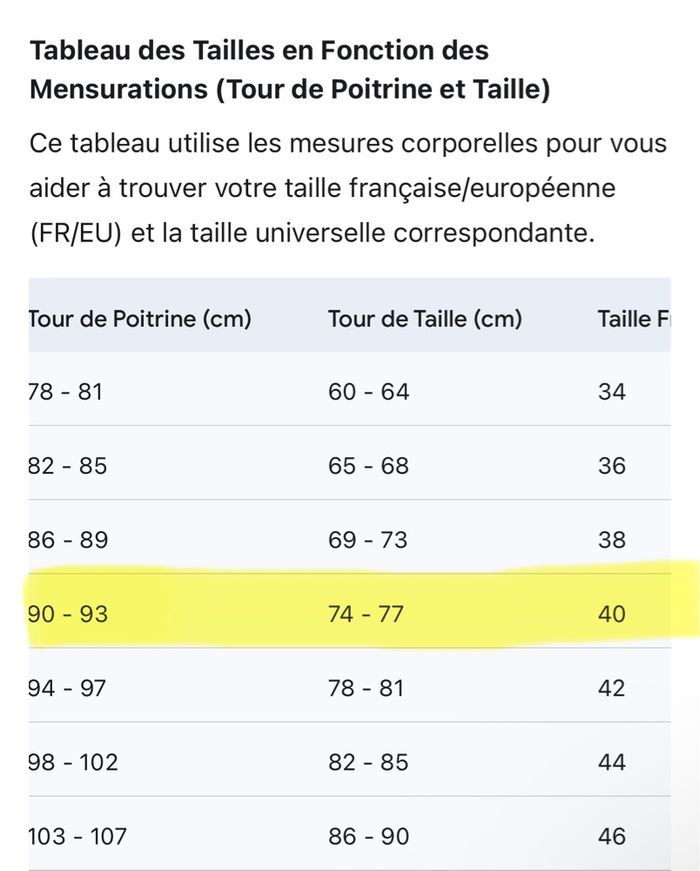Click the '65 - 68' waist cell
This screenshot has height=871, width=700.
pyautogui.click(x=368, y=465)
